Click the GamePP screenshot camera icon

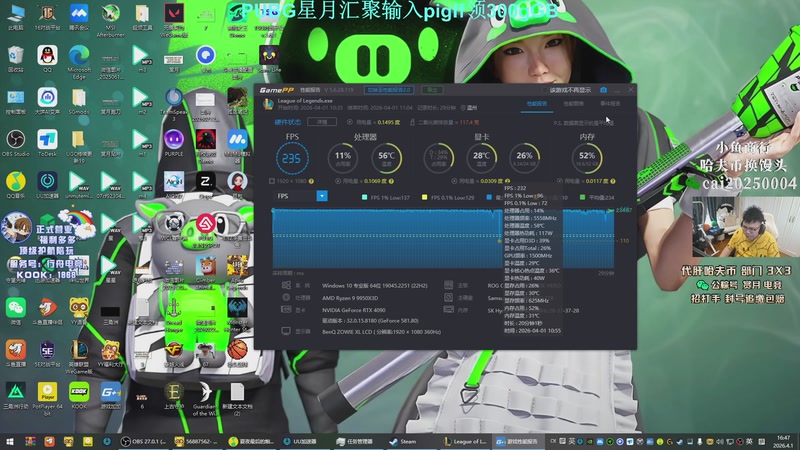click(x=604, y=90)
